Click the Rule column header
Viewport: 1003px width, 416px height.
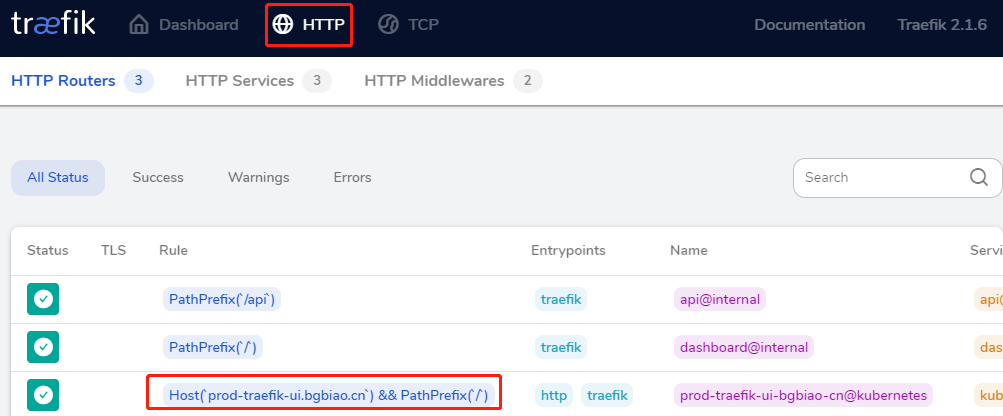pyautogui.click(x=173, y=250)
